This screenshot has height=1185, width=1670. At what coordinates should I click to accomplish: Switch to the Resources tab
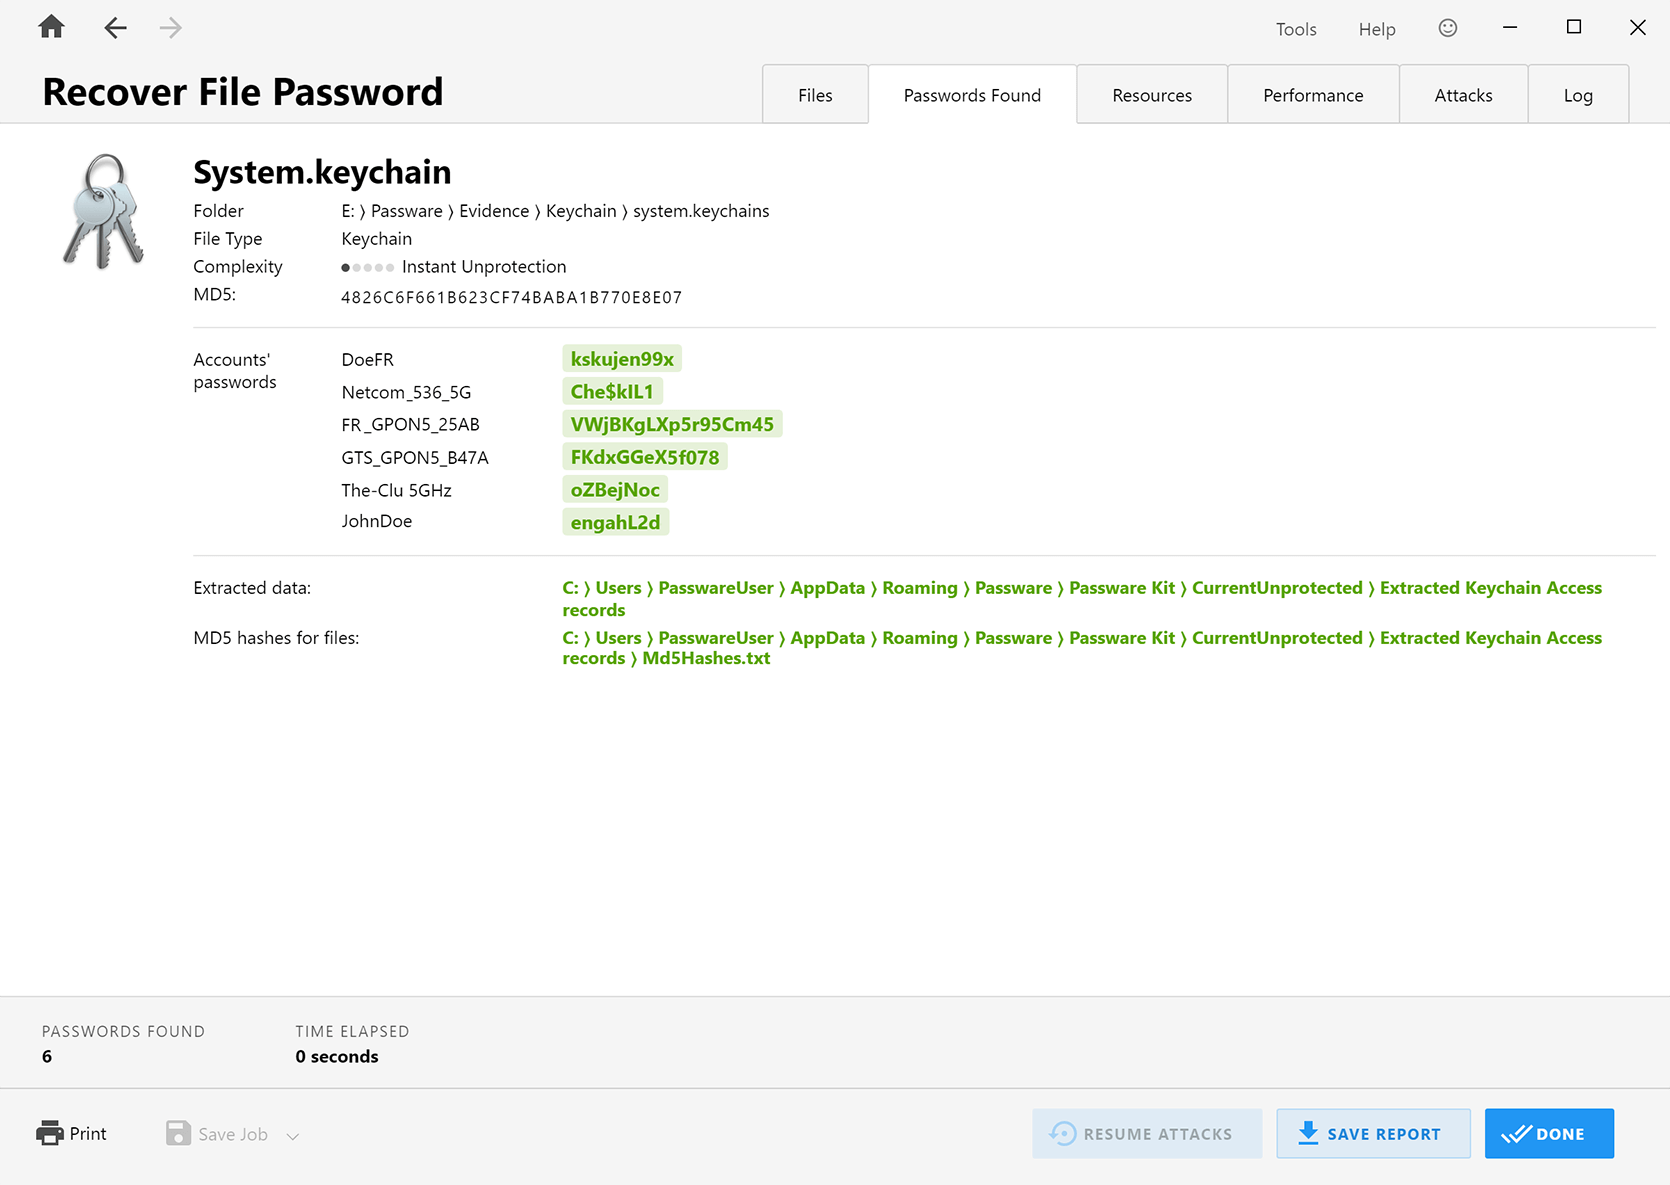(1151, 95)
